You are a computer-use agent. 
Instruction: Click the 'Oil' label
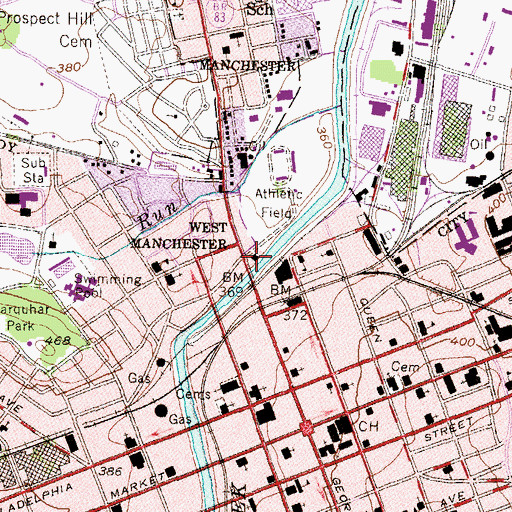coord(479,144)
